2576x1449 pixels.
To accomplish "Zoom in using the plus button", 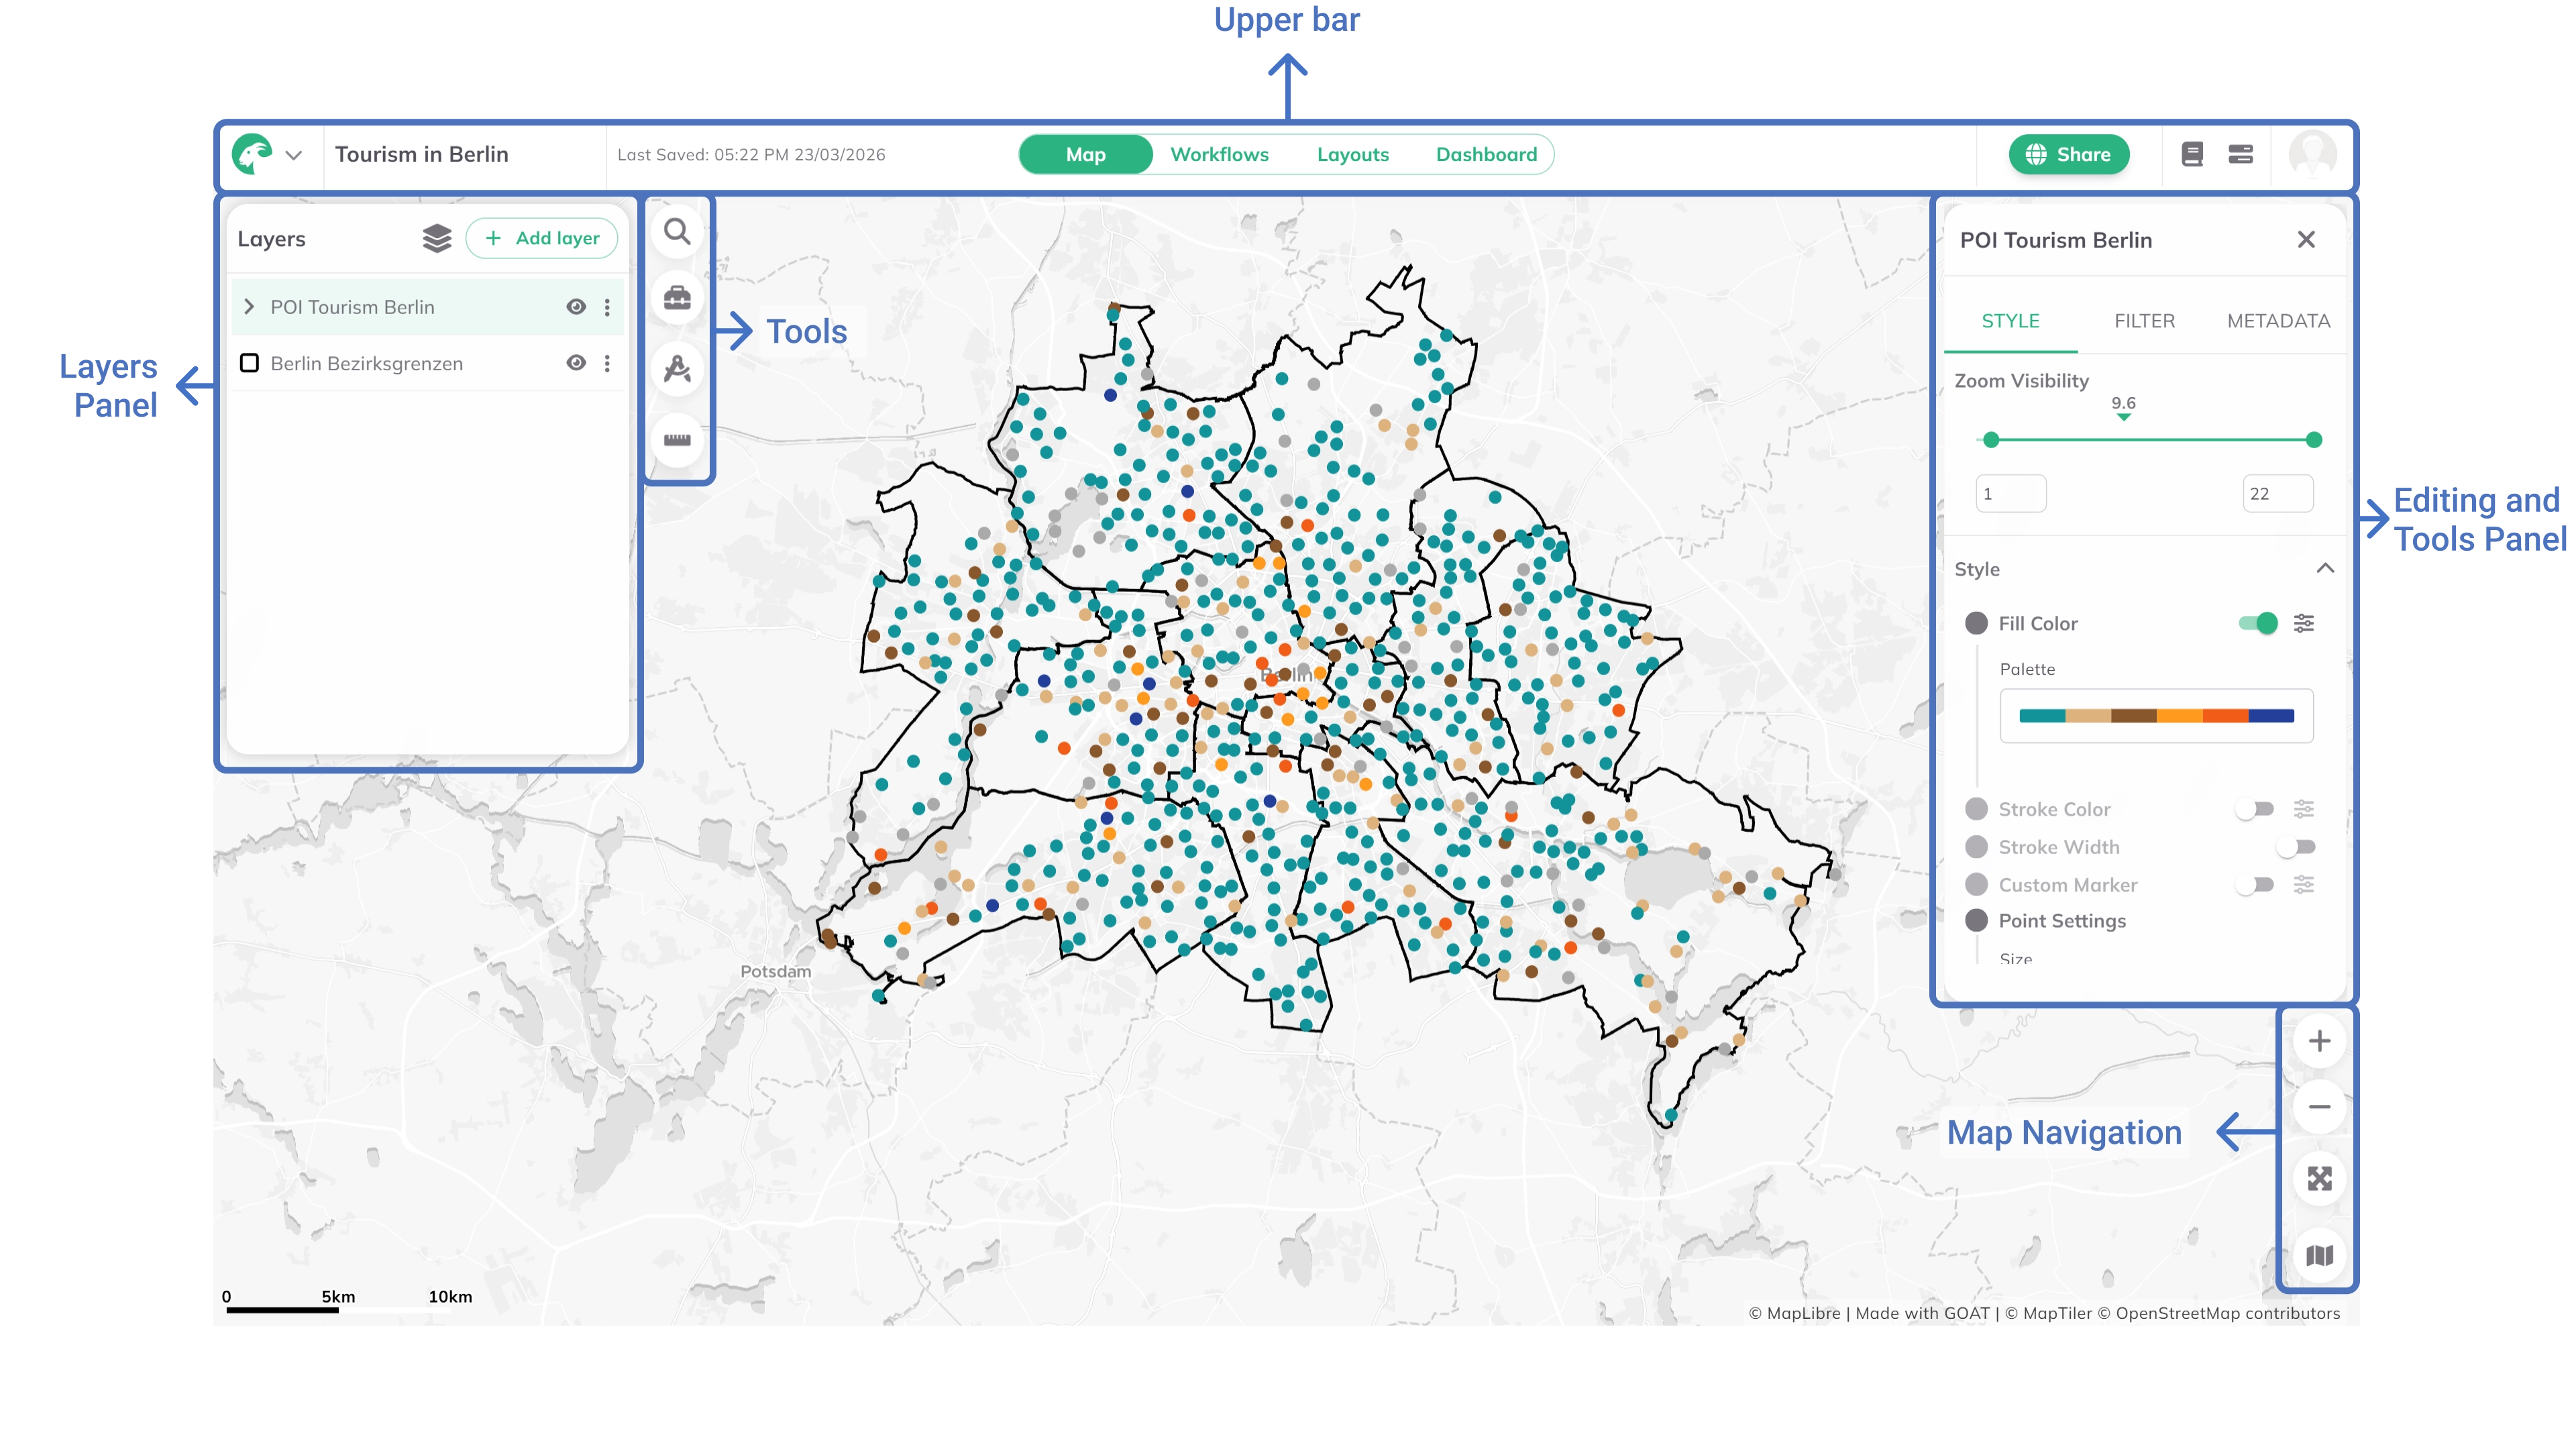I will [2320, 1040].
